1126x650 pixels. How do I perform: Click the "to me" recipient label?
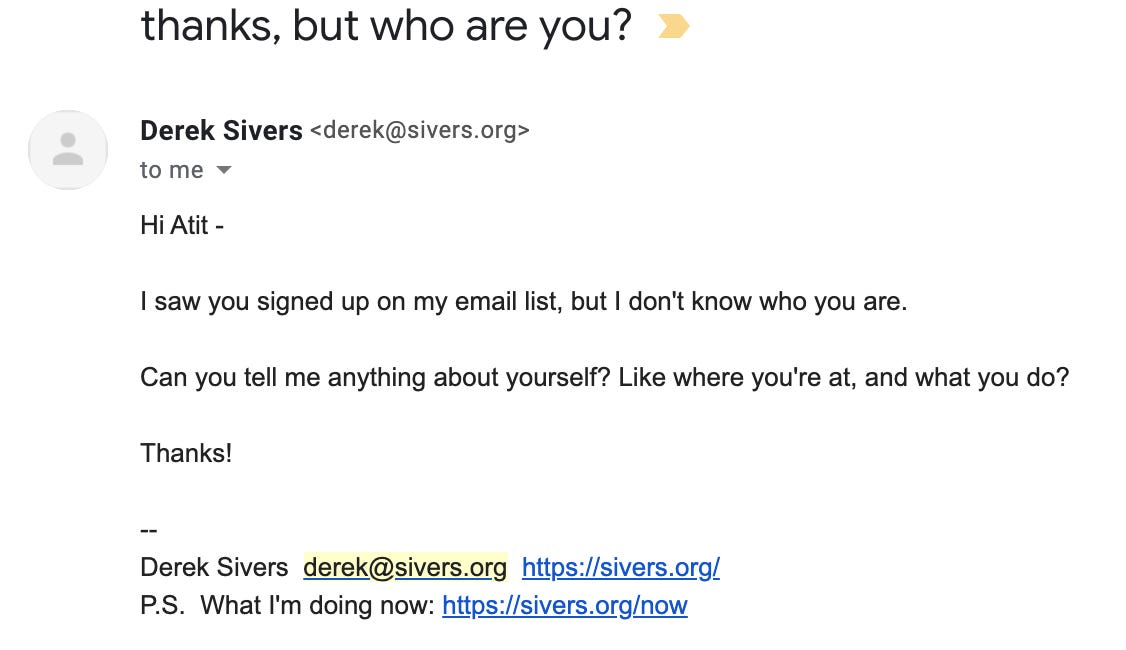(x=171, y=171)
